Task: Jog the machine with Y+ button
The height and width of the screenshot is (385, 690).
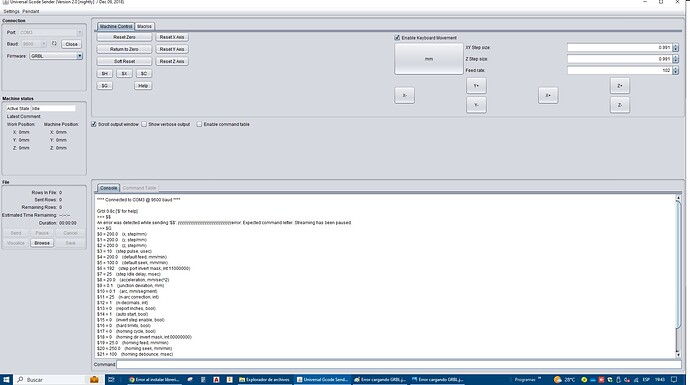Action: 476,85
